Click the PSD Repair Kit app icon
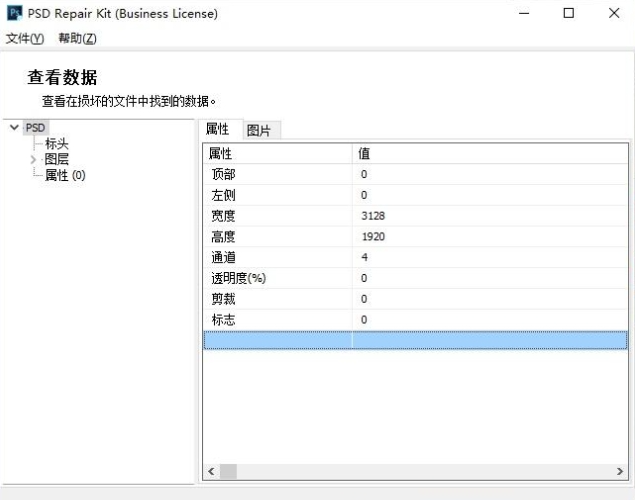The width and height of the screenshot is (635, 500). pyautogui.click(x=15, y=13)
